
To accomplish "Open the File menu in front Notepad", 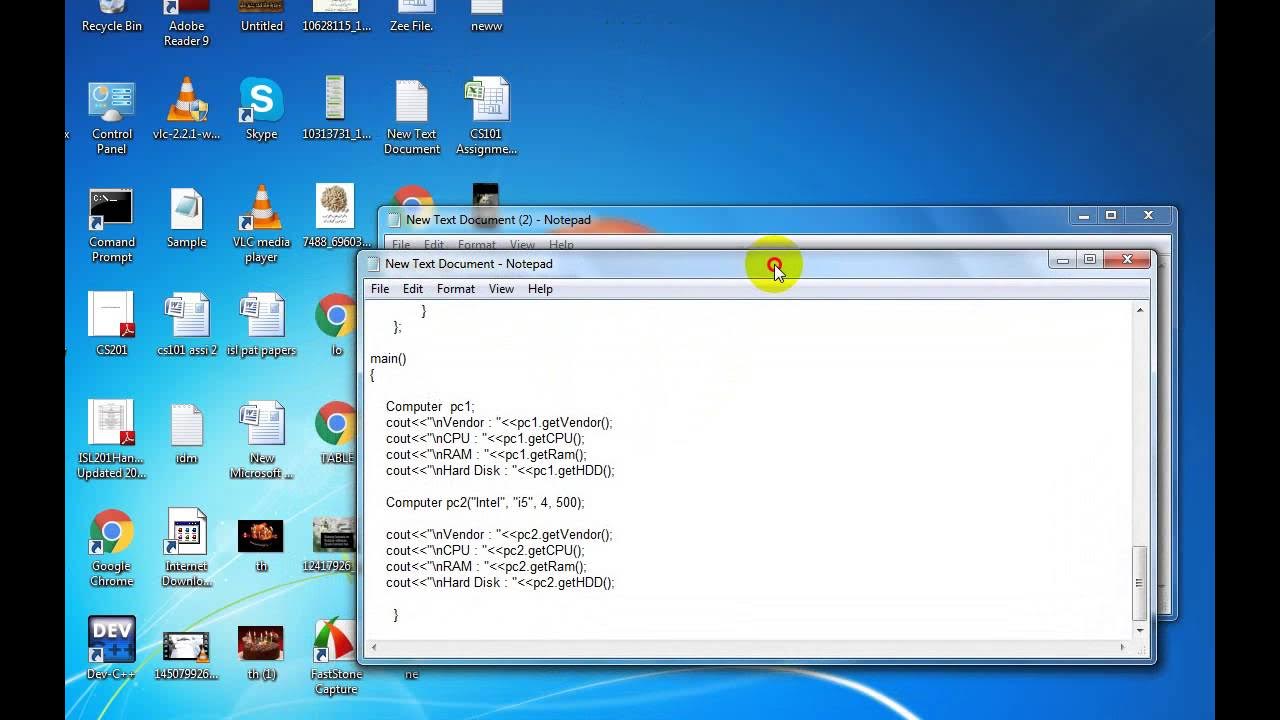I will pos(380,289).
